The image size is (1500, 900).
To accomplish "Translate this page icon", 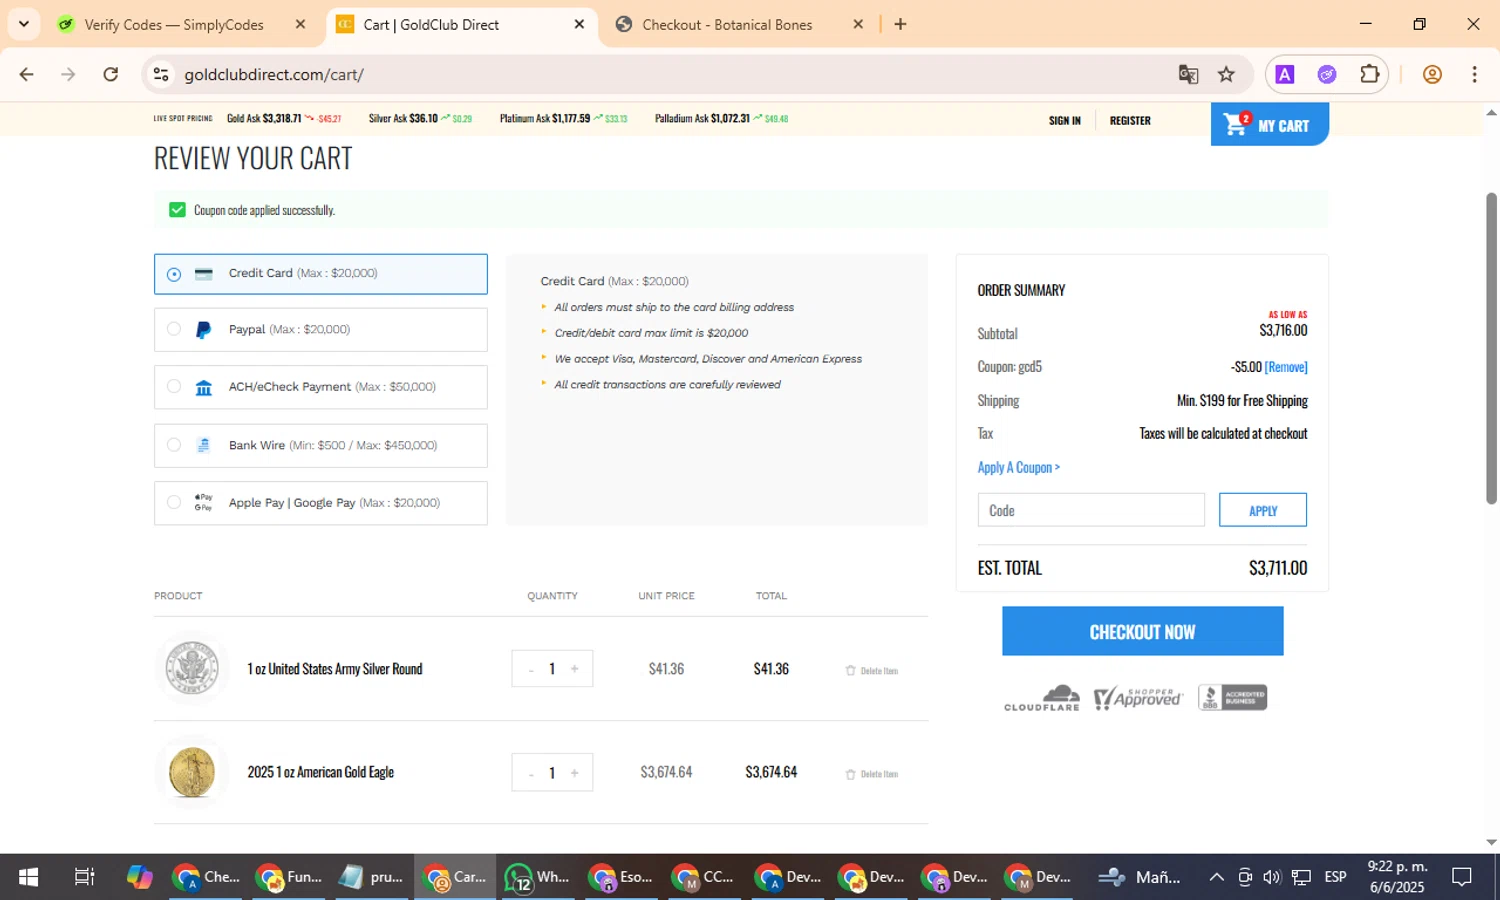I will click(x=1188, y=74).
